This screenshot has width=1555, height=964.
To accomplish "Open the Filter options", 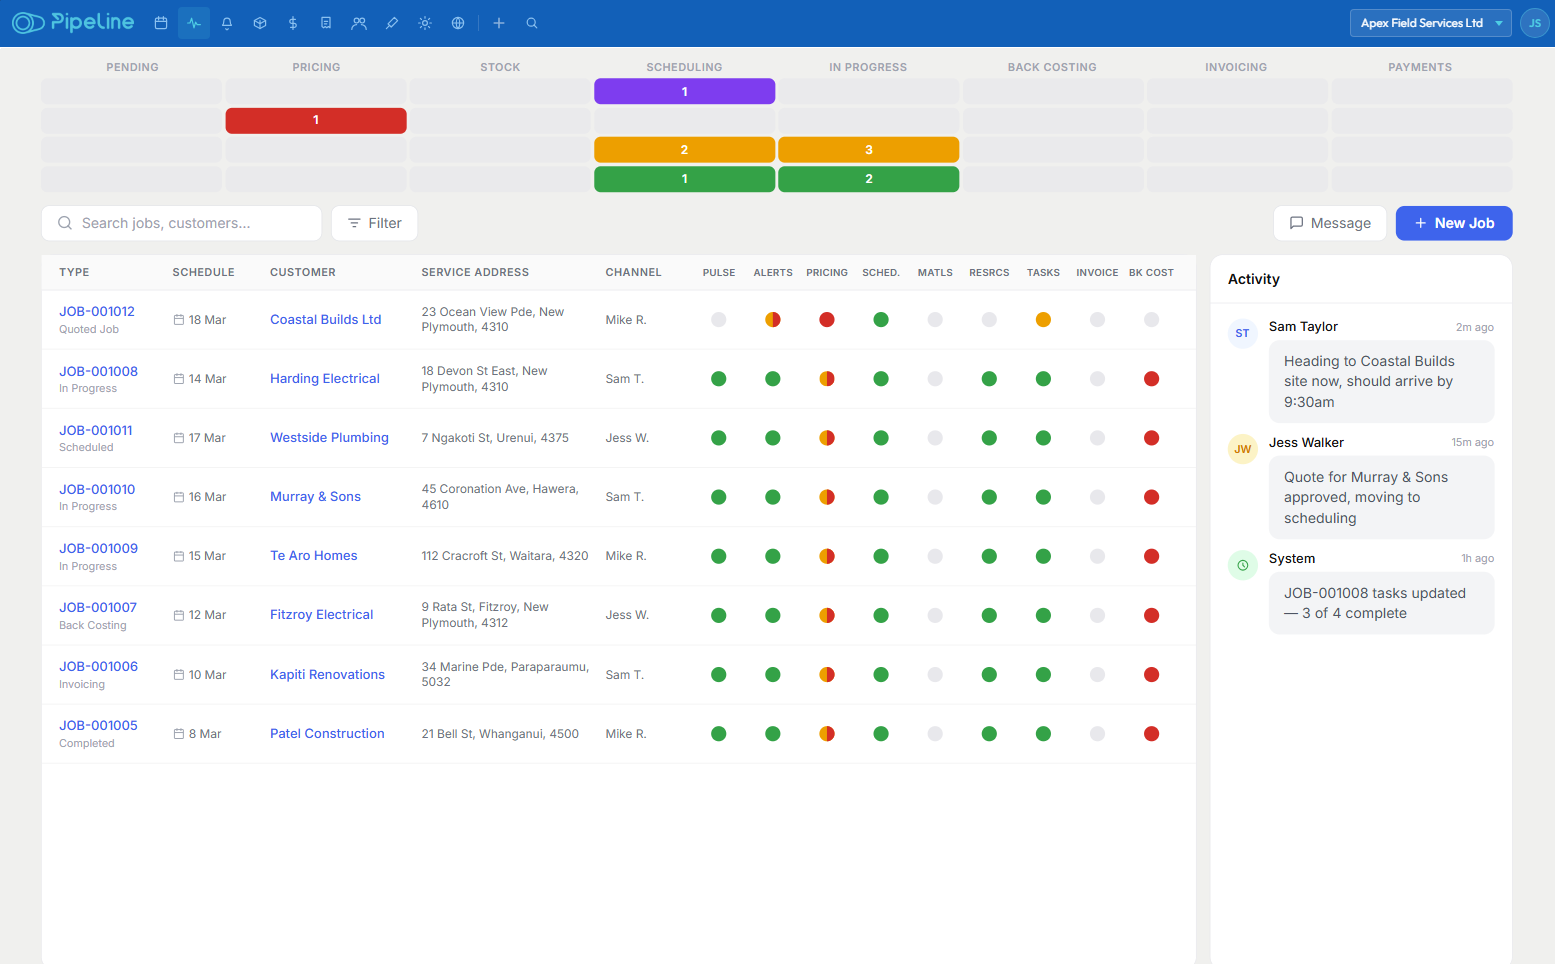I will coord(374,223).
